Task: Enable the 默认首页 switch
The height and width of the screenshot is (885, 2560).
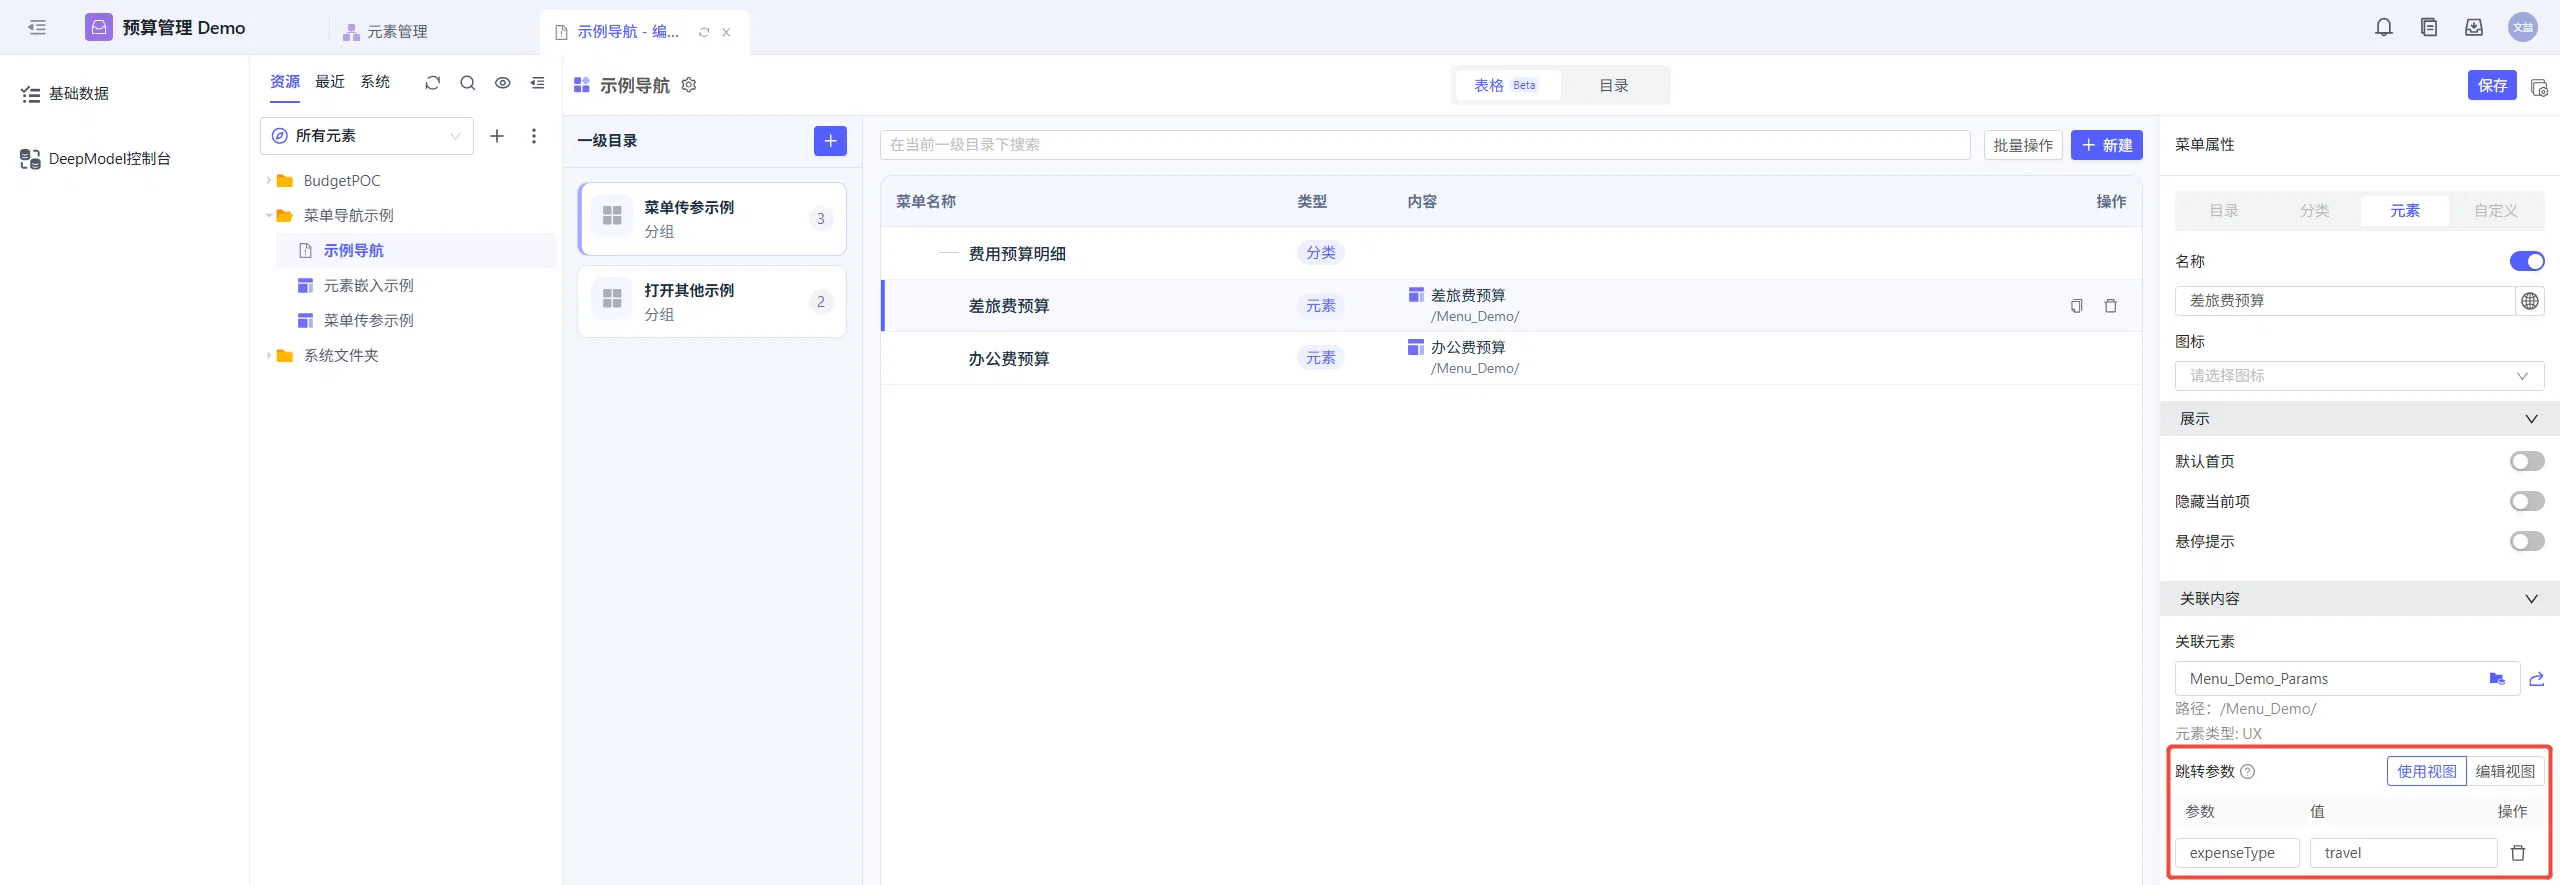Action: point(2527,461)
